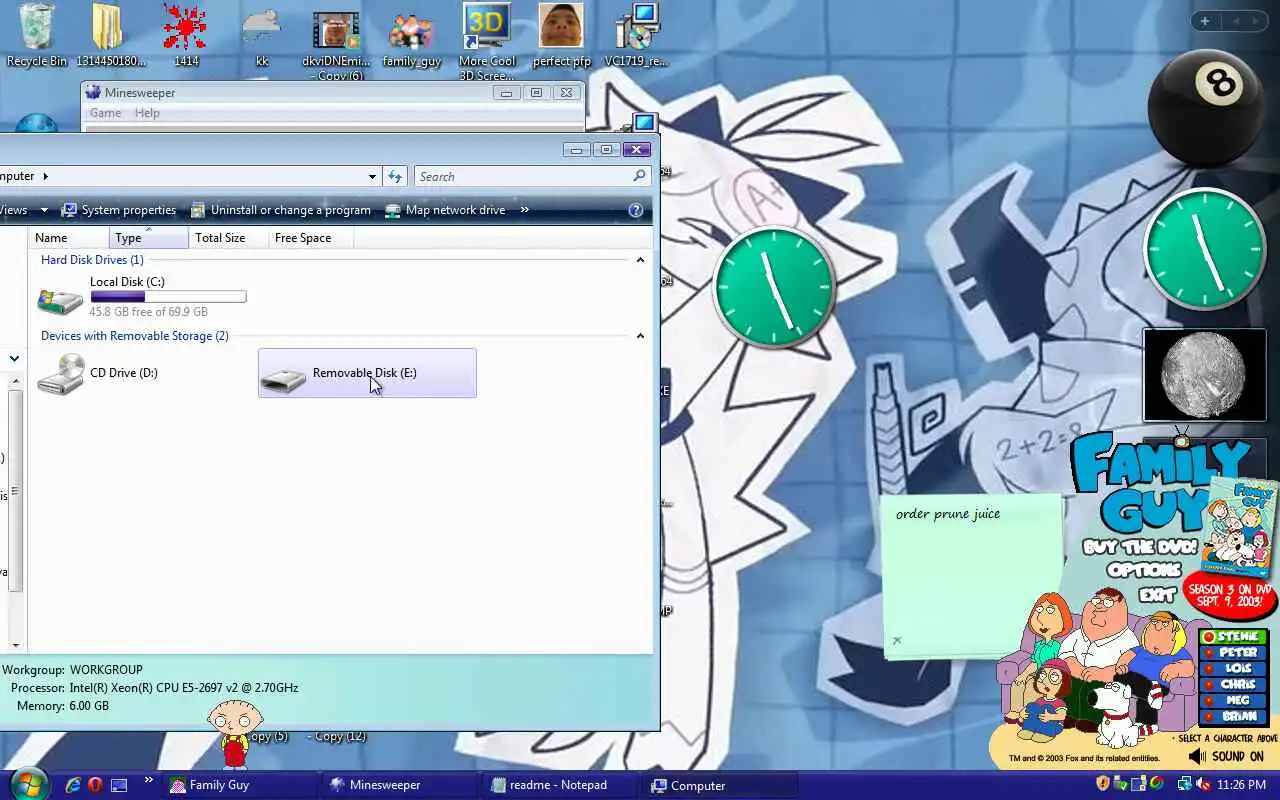Select PETER character radio option
Screen dimensions: 1280x800
(x=1233, y=653)
